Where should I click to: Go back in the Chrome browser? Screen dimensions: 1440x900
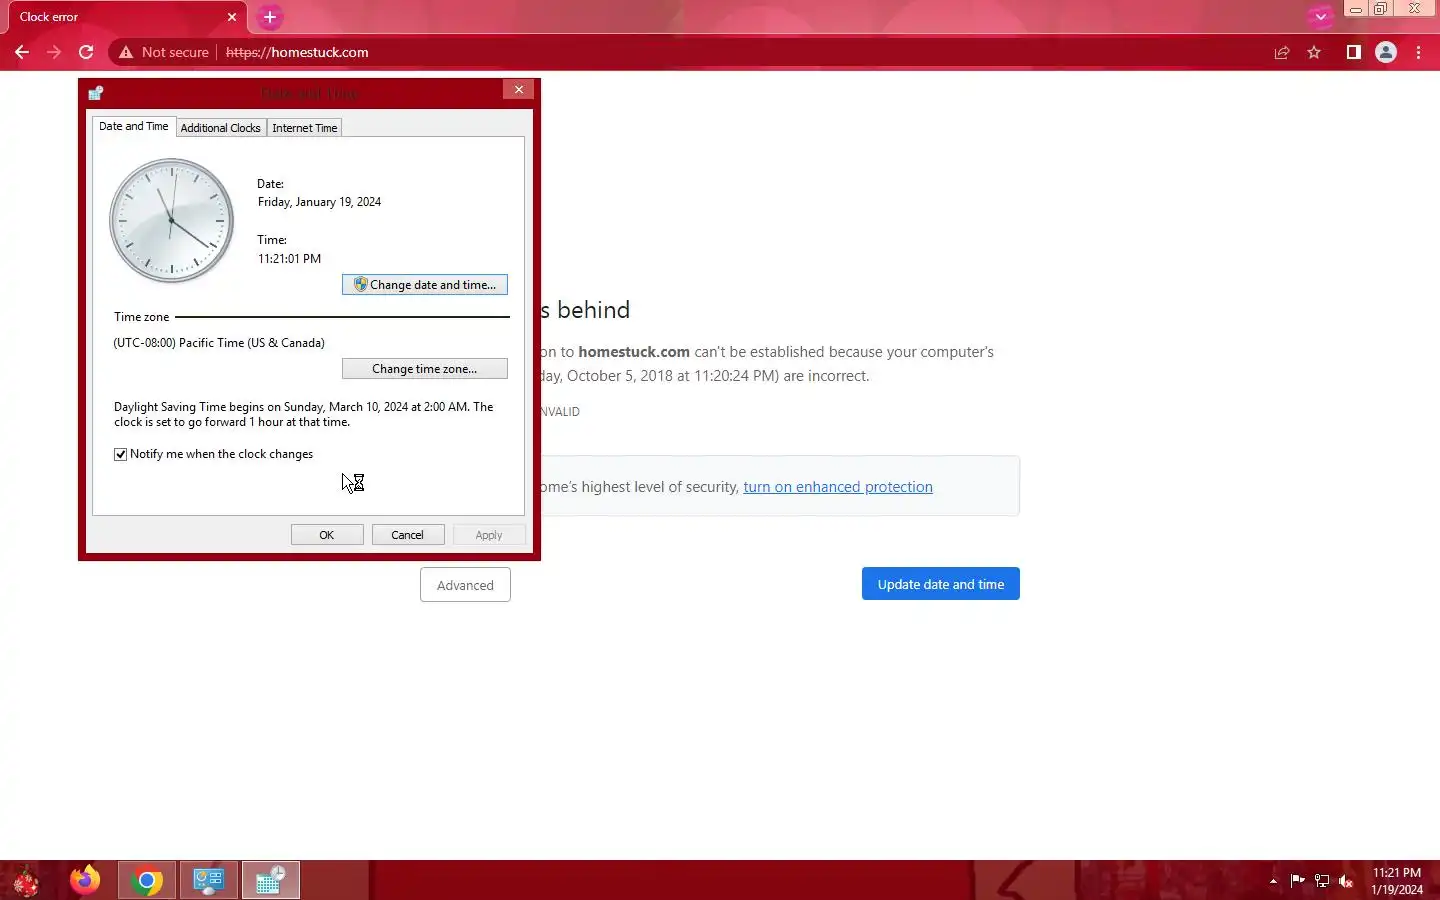pos(22,52)
